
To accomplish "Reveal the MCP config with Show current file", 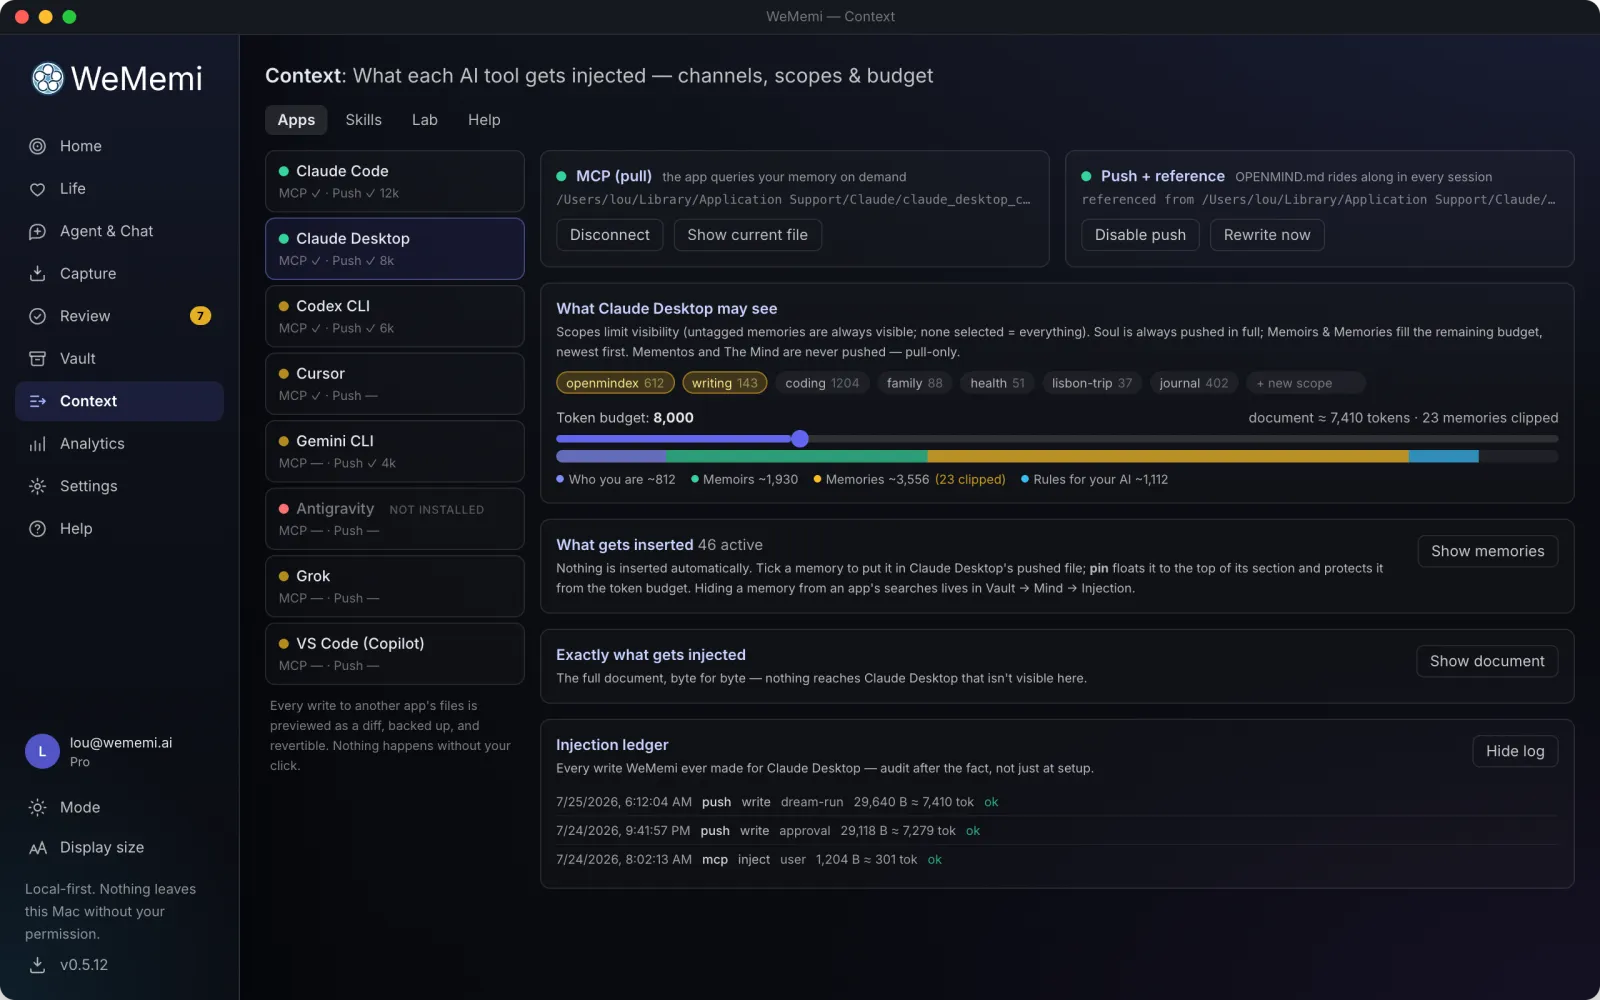I will [747, 235].
